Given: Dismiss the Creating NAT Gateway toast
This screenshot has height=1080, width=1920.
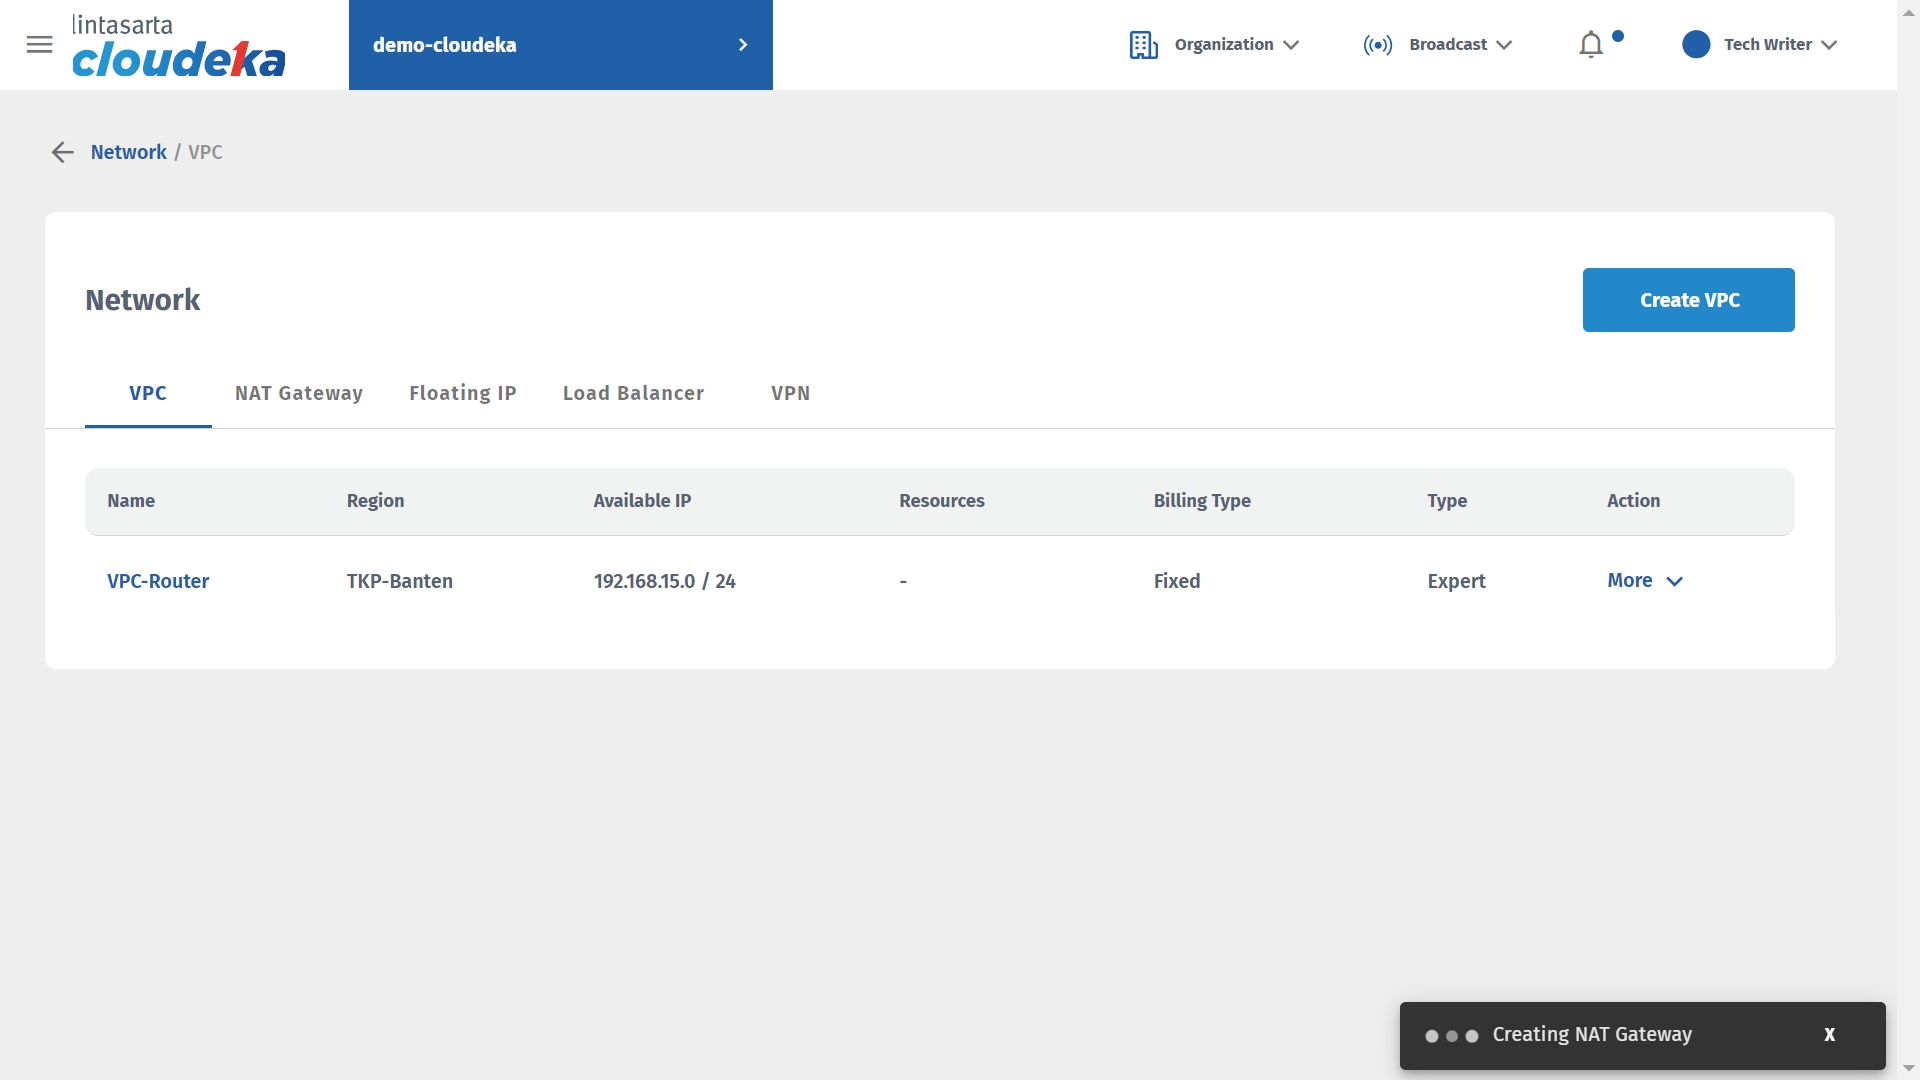Looking at the screenshot, I should pyautogui.click(x=1829, y=1035).
